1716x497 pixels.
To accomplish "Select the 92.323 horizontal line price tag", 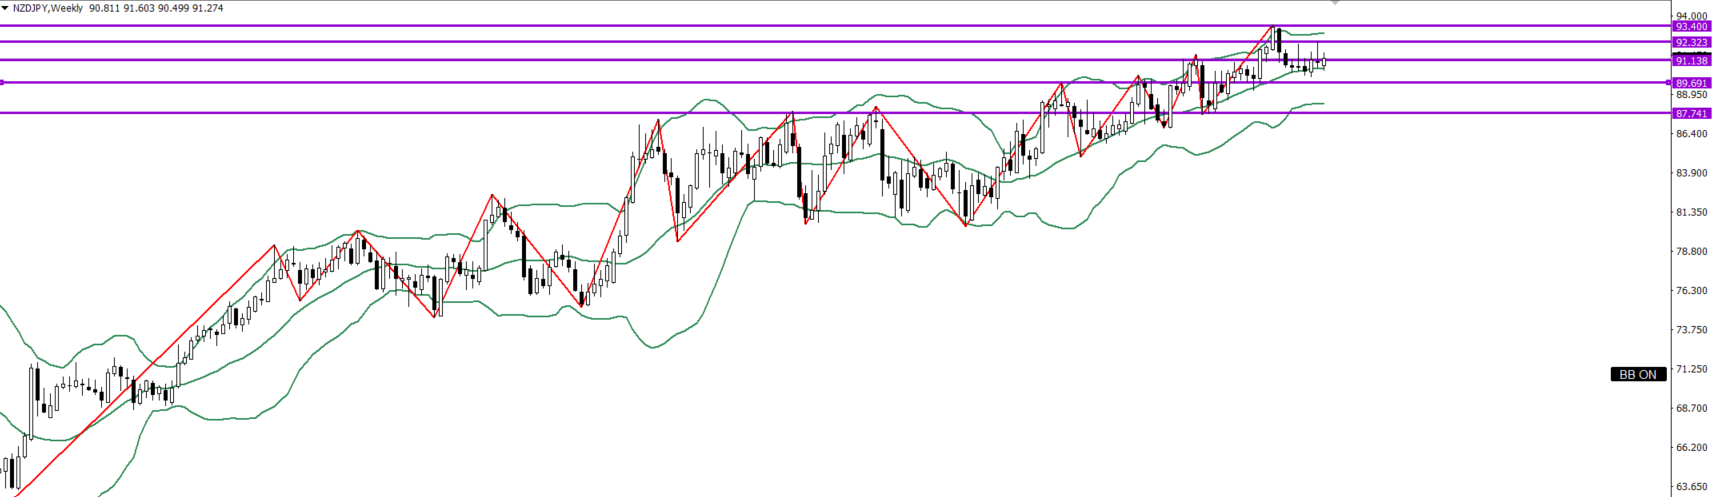I will (x=1690, y=43).
